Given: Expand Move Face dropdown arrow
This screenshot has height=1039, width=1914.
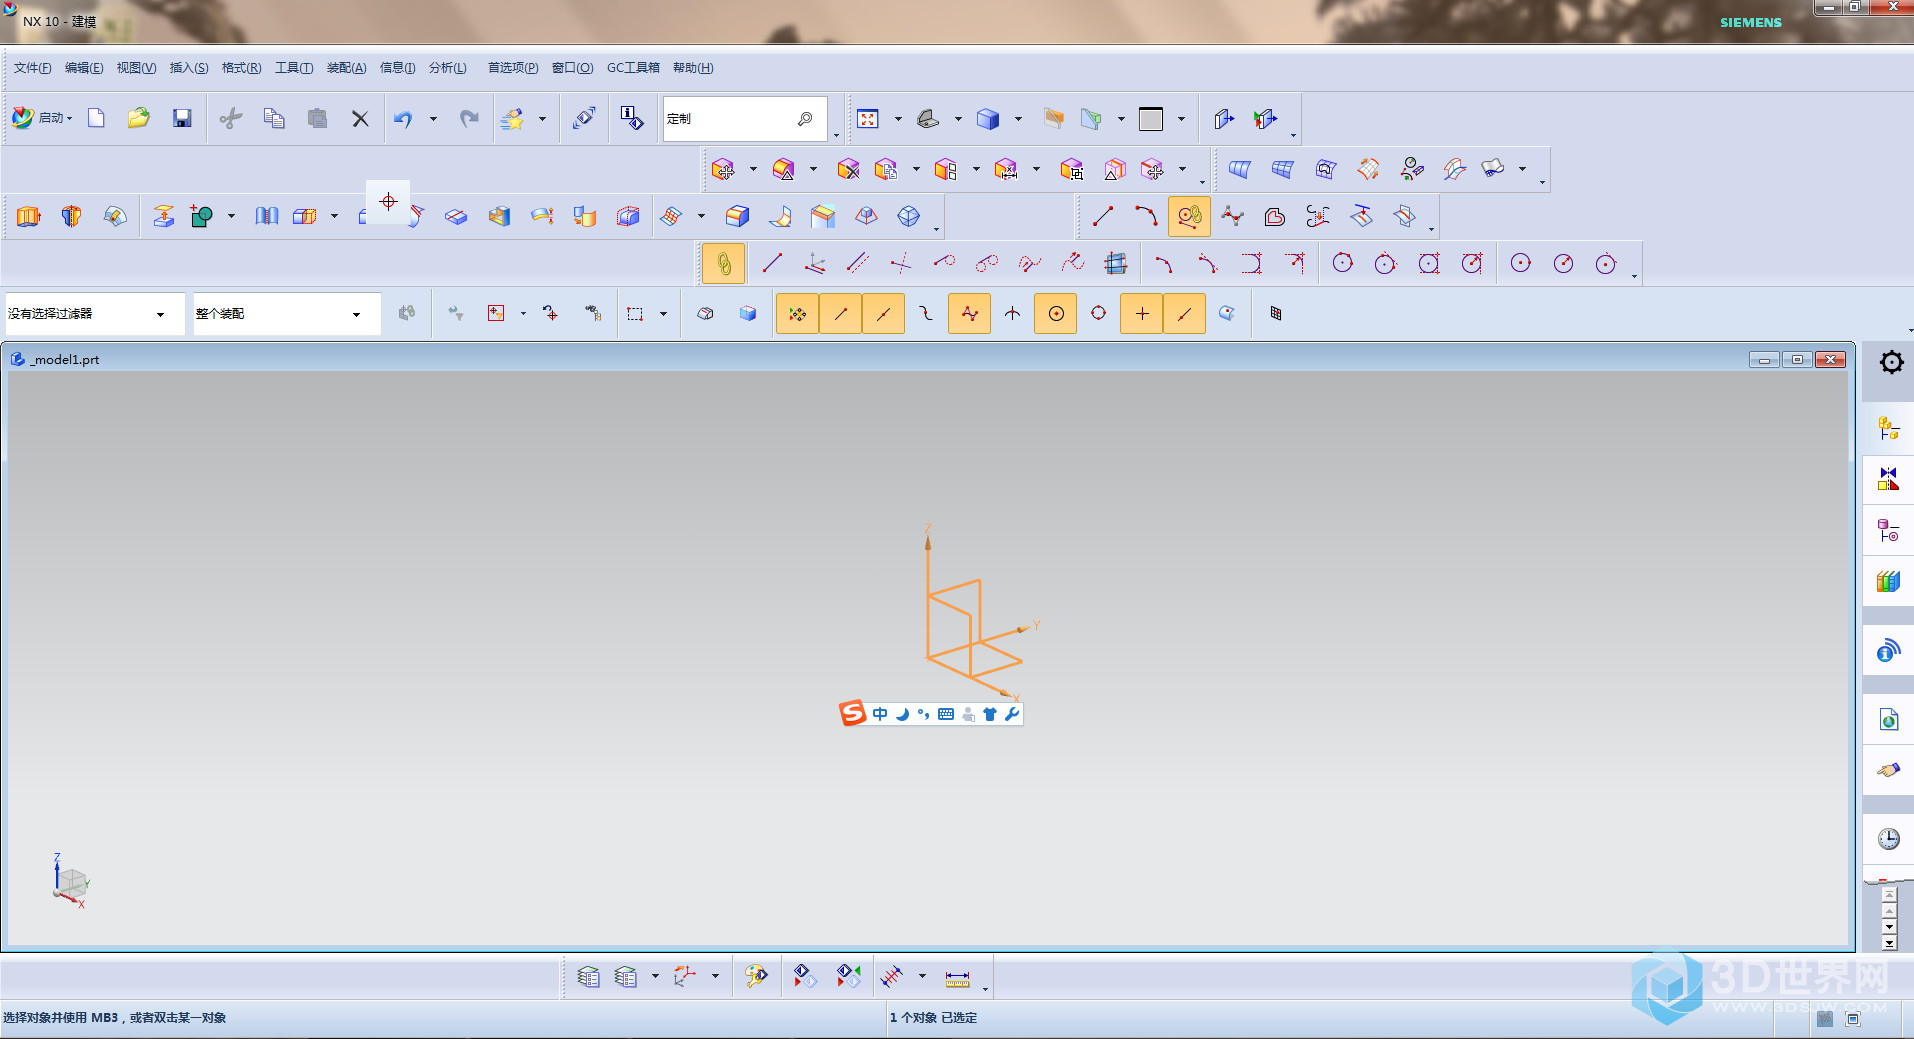Looking at the screenshot, I should click(x=753, y=169).
